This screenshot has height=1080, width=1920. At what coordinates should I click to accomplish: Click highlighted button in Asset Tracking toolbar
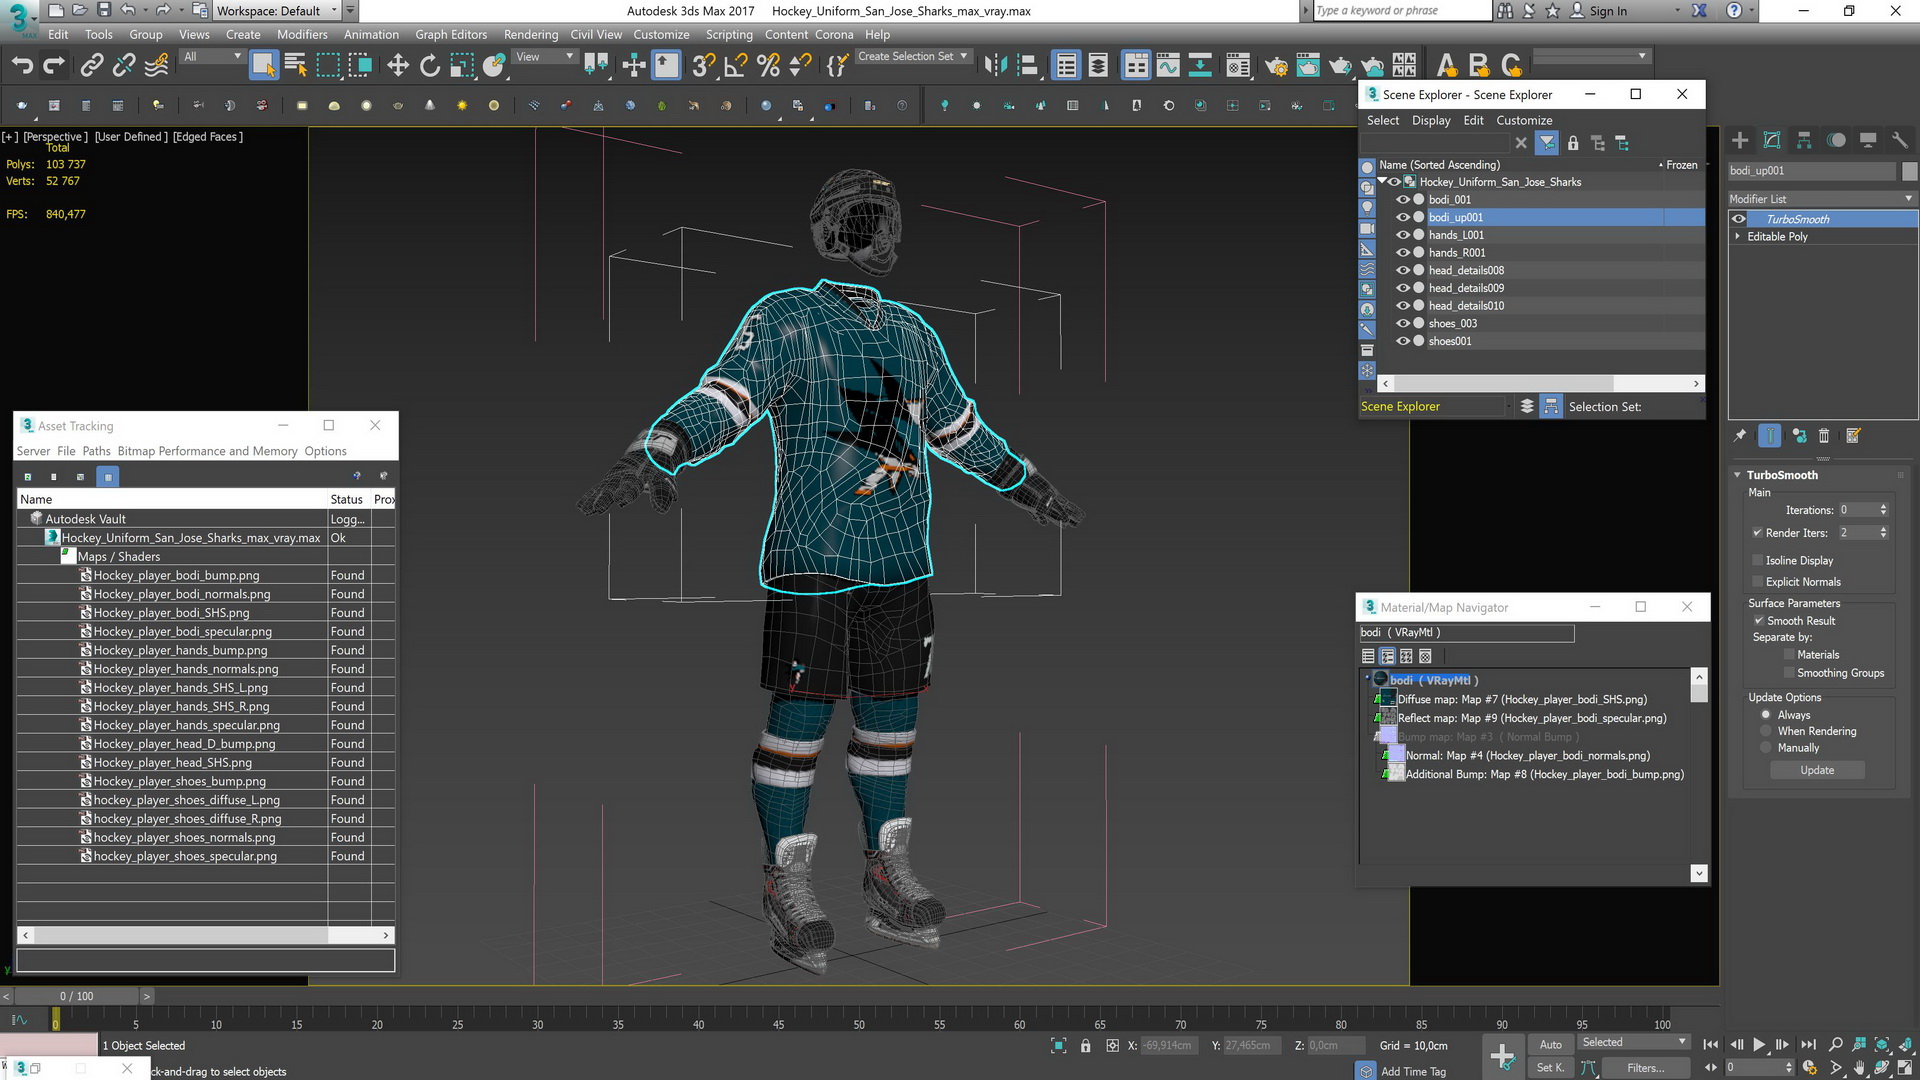click(108, 477)
